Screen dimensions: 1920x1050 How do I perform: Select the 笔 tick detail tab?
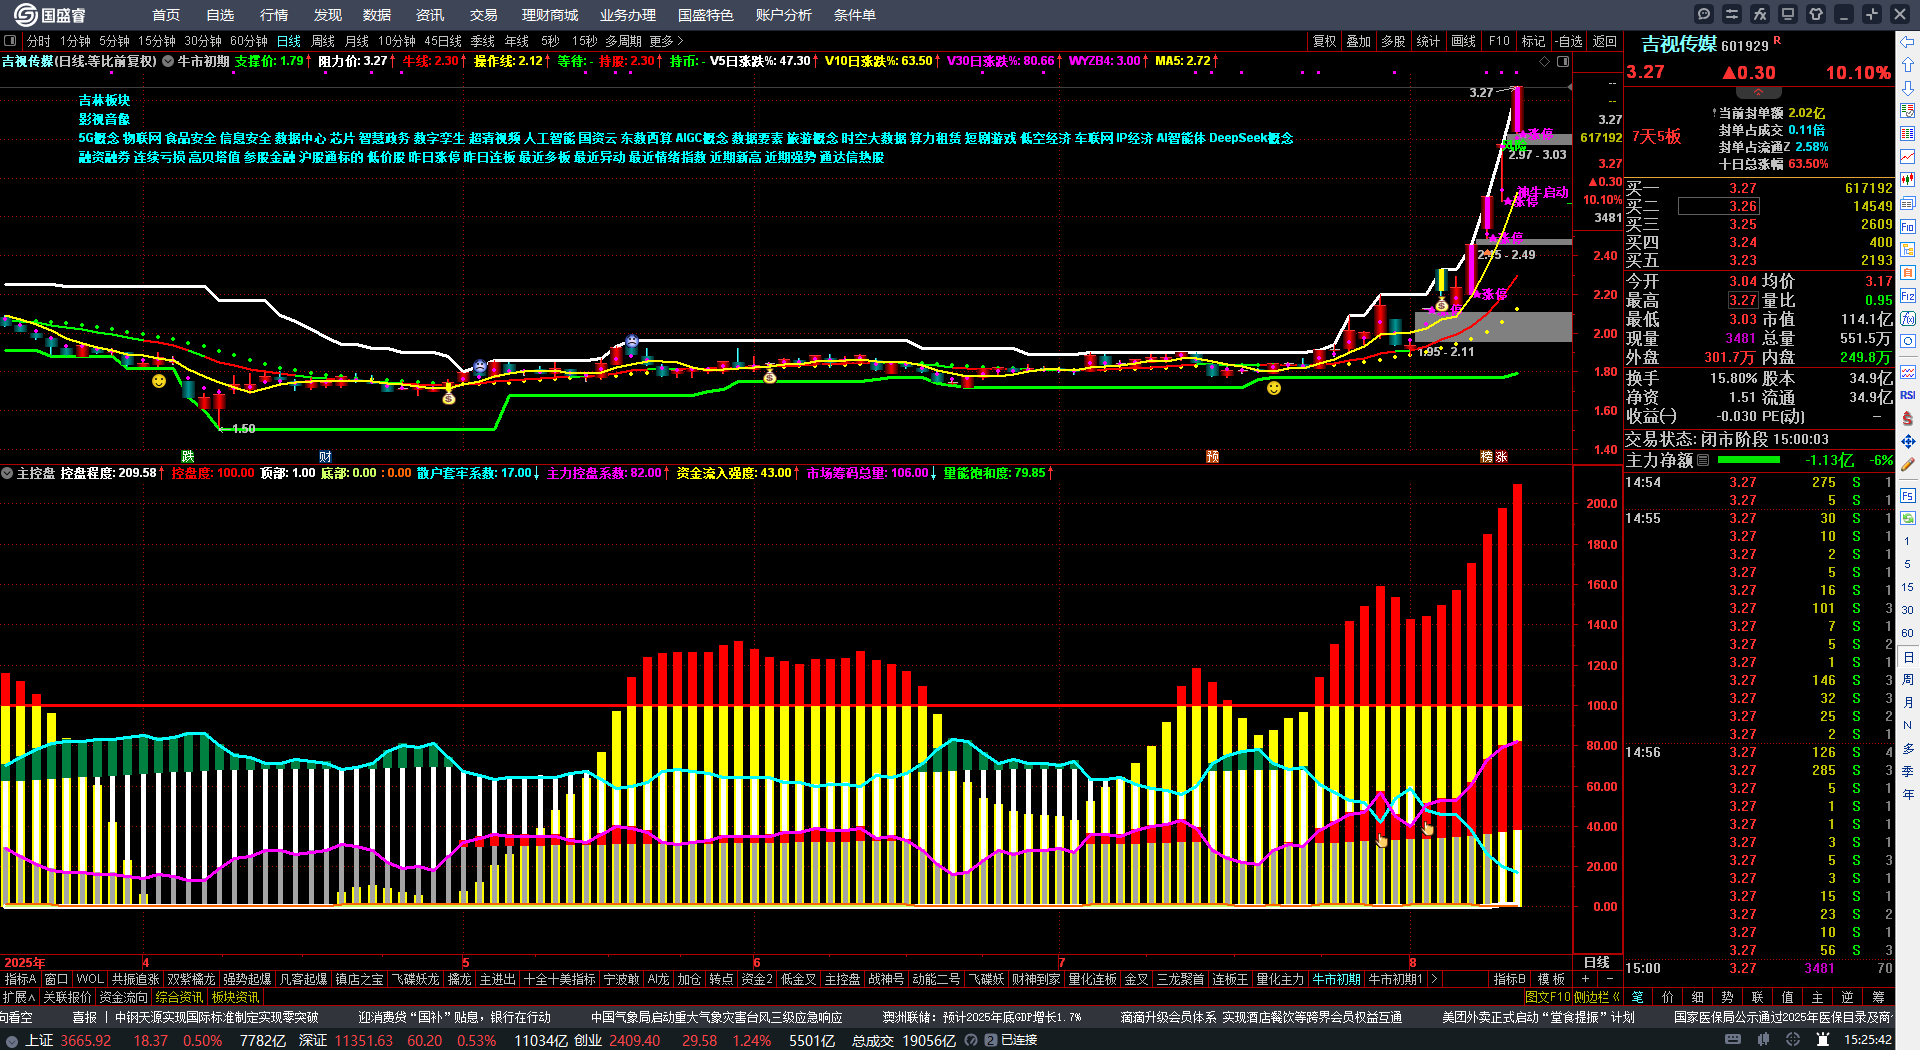tap(1637, 997)
